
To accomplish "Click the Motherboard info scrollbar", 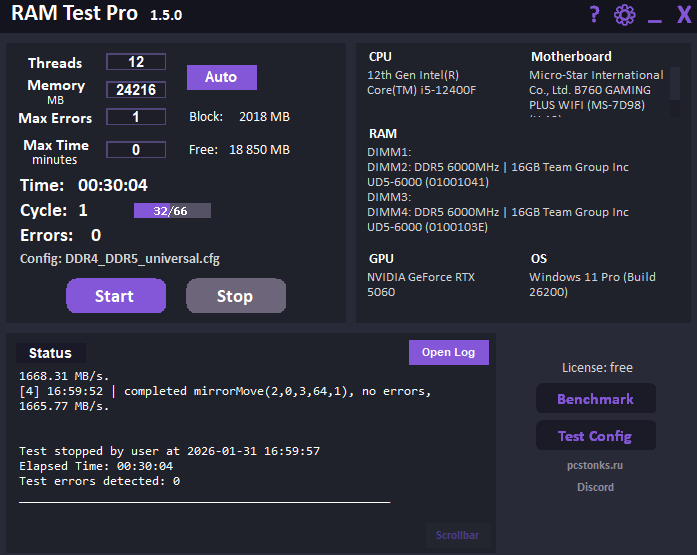I will tap(674, 84).
